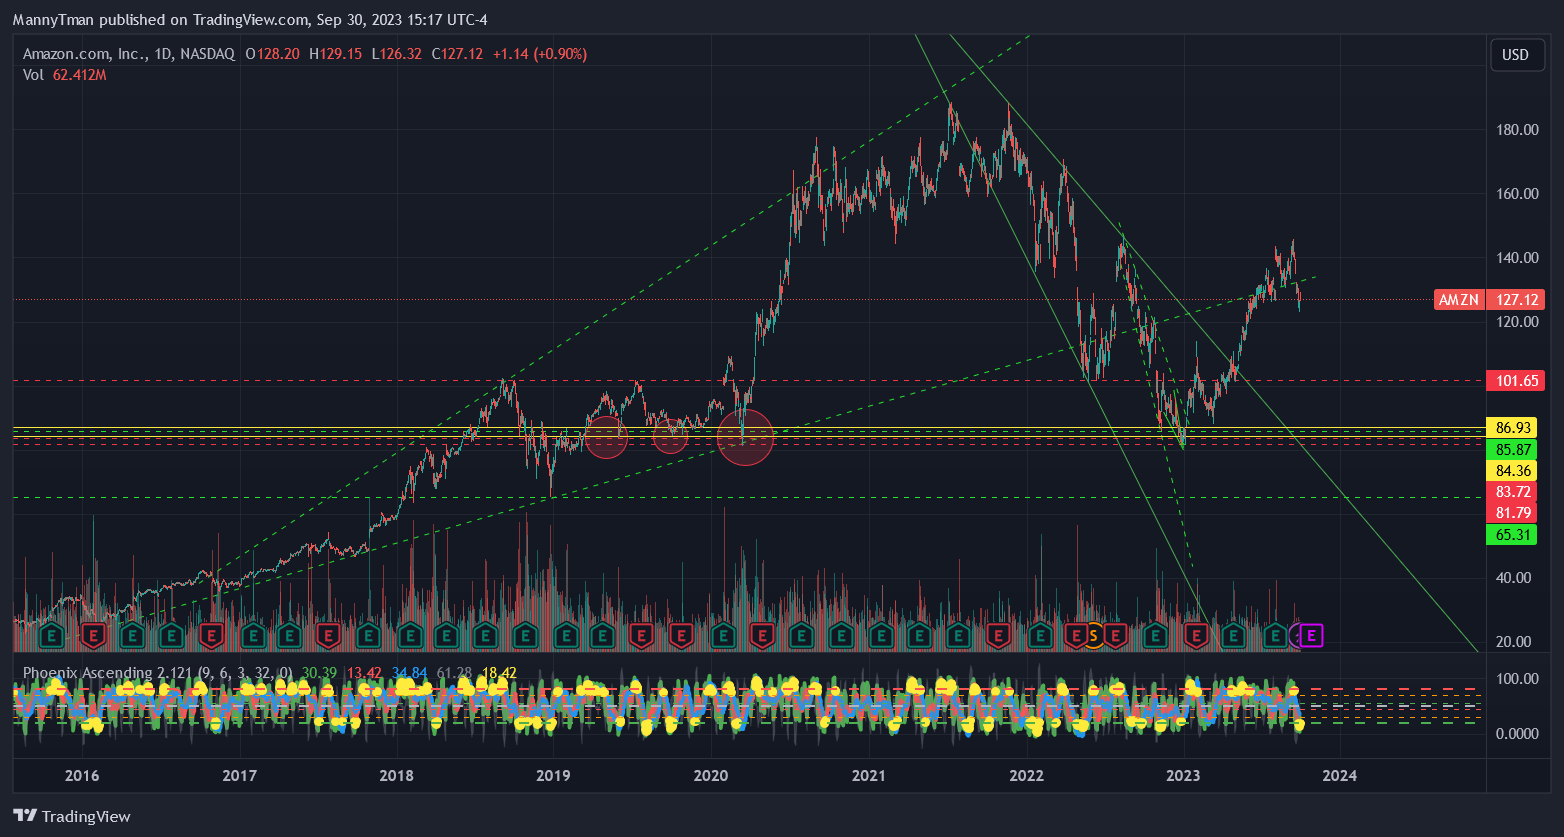Click the 1D interval in the chart legend
The image size is (1564, 837).
160,54
